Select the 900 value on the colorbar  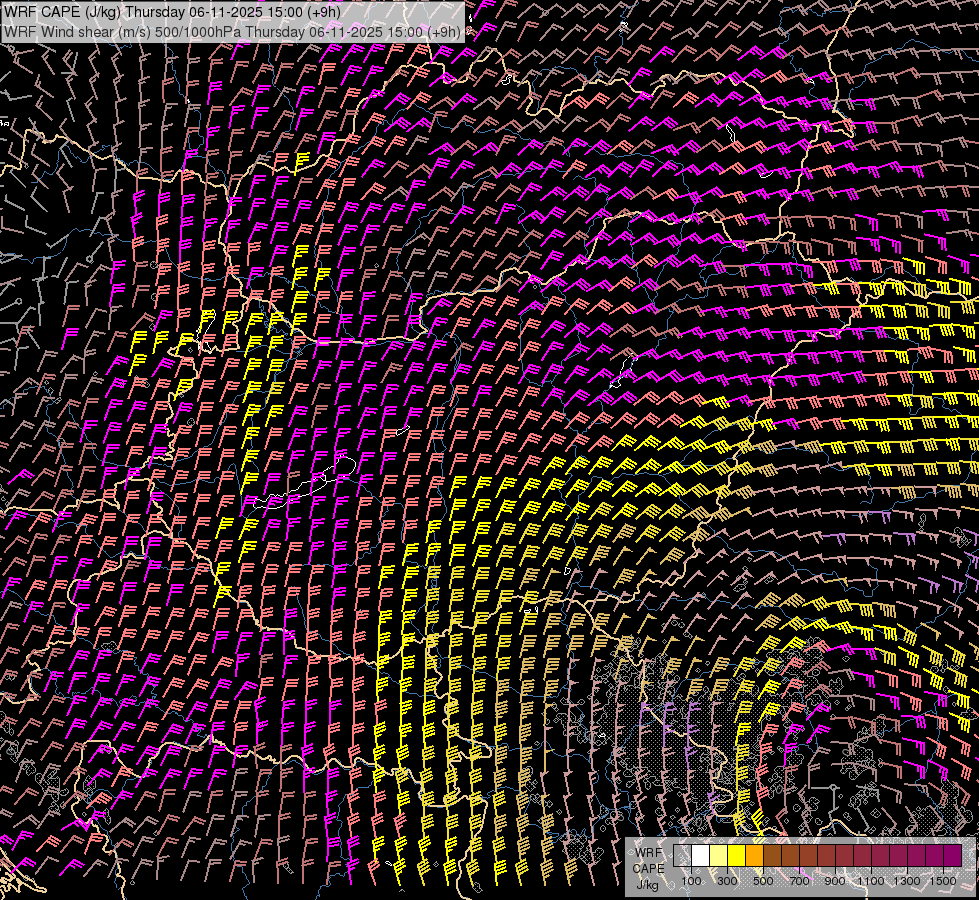(x=835, y=880)
